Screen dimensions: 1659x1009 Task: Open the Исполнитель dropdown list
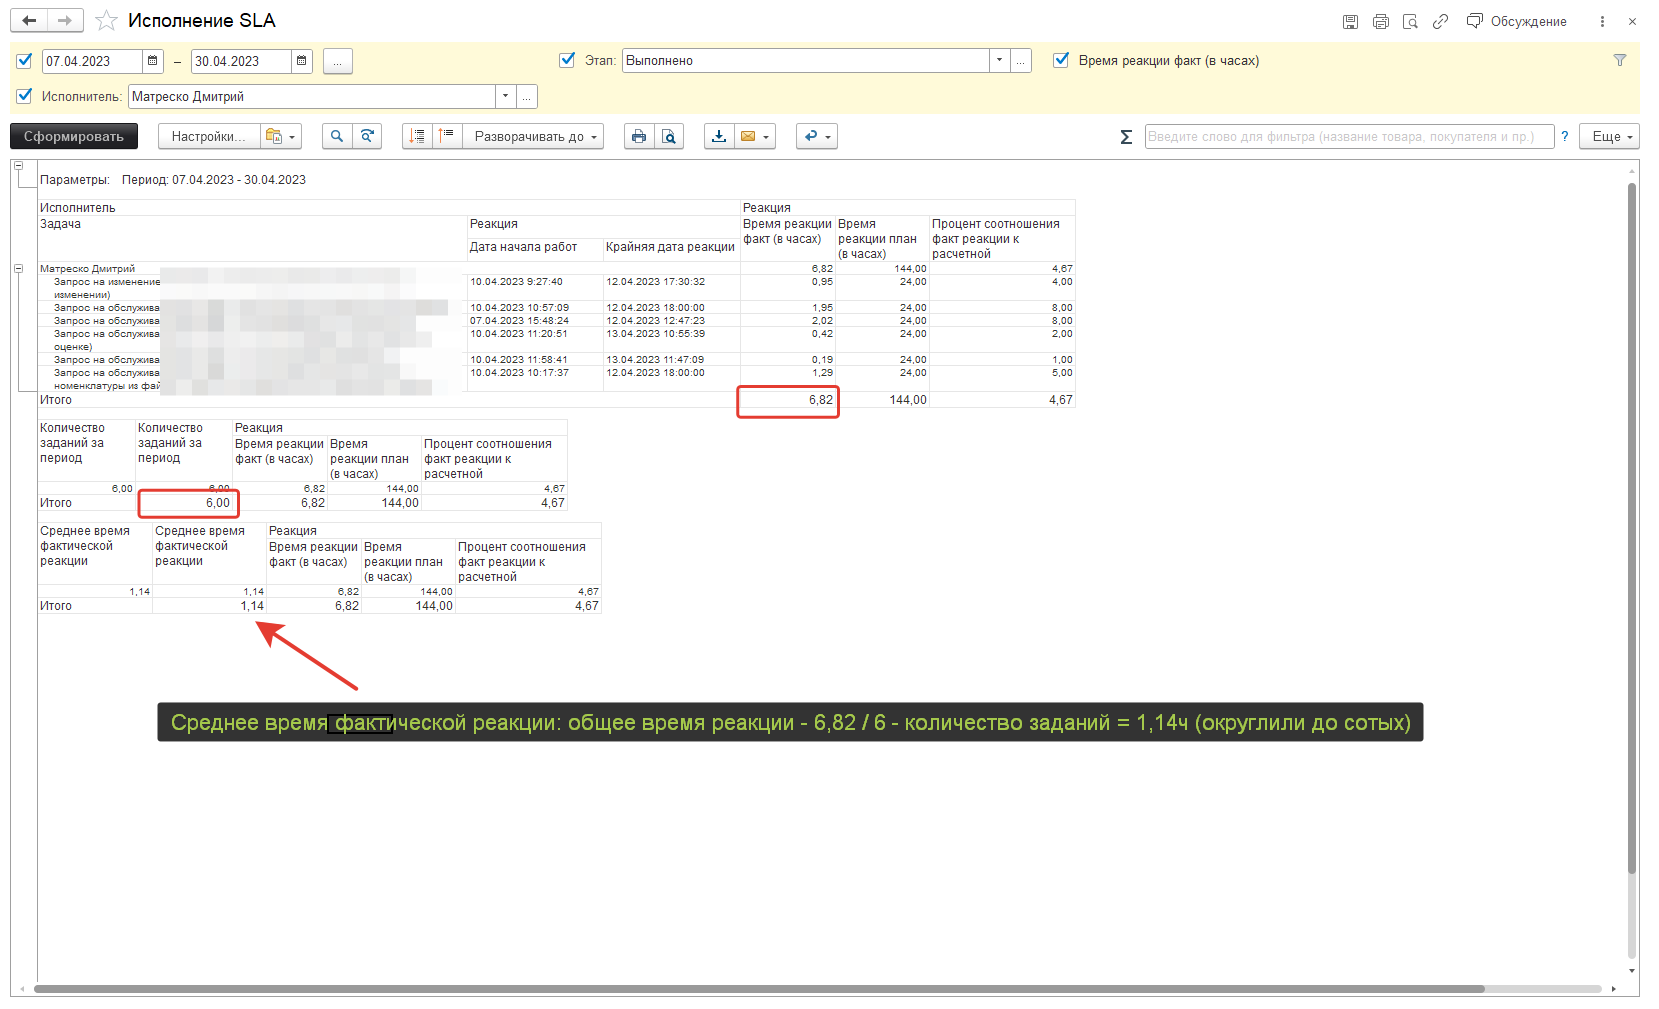505,97
